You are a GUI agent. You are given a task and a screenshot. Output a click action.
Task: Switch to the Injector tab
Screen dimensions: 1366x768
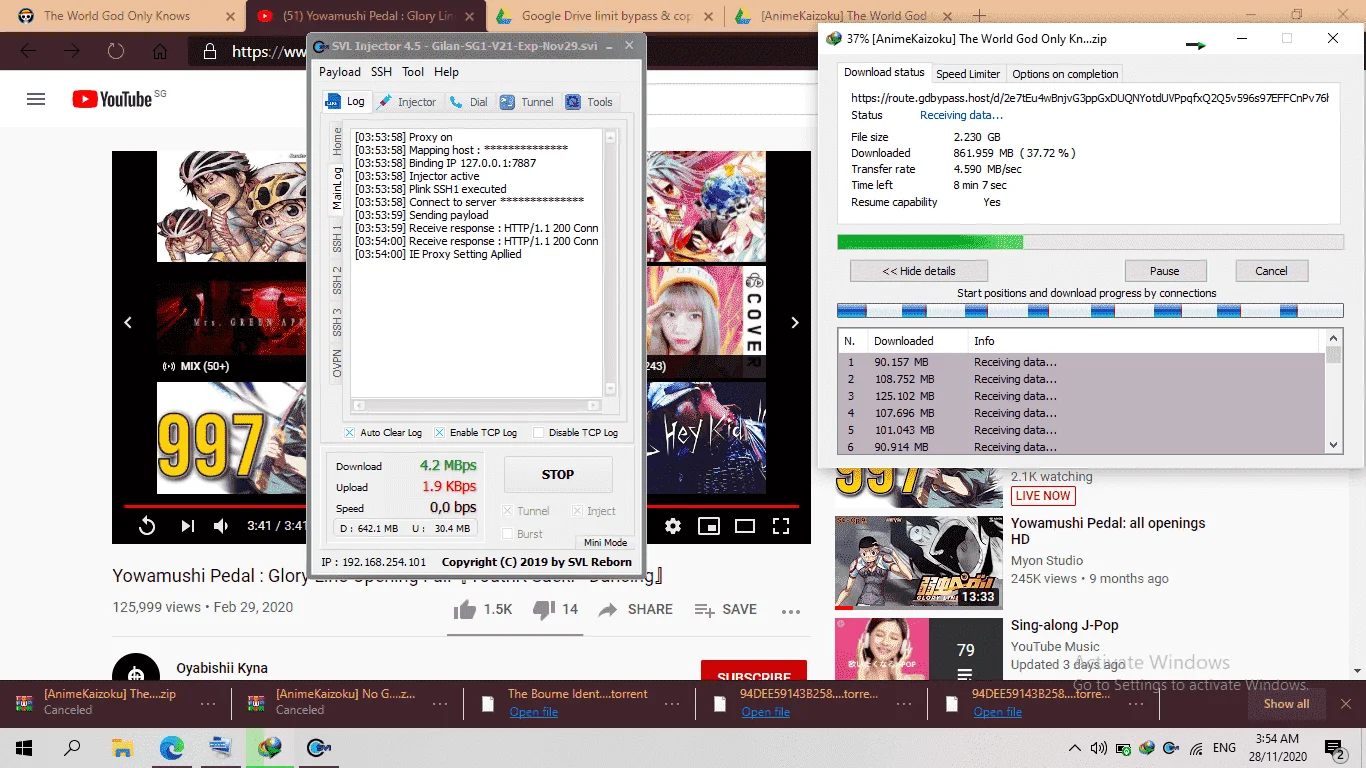pos(407,102)
